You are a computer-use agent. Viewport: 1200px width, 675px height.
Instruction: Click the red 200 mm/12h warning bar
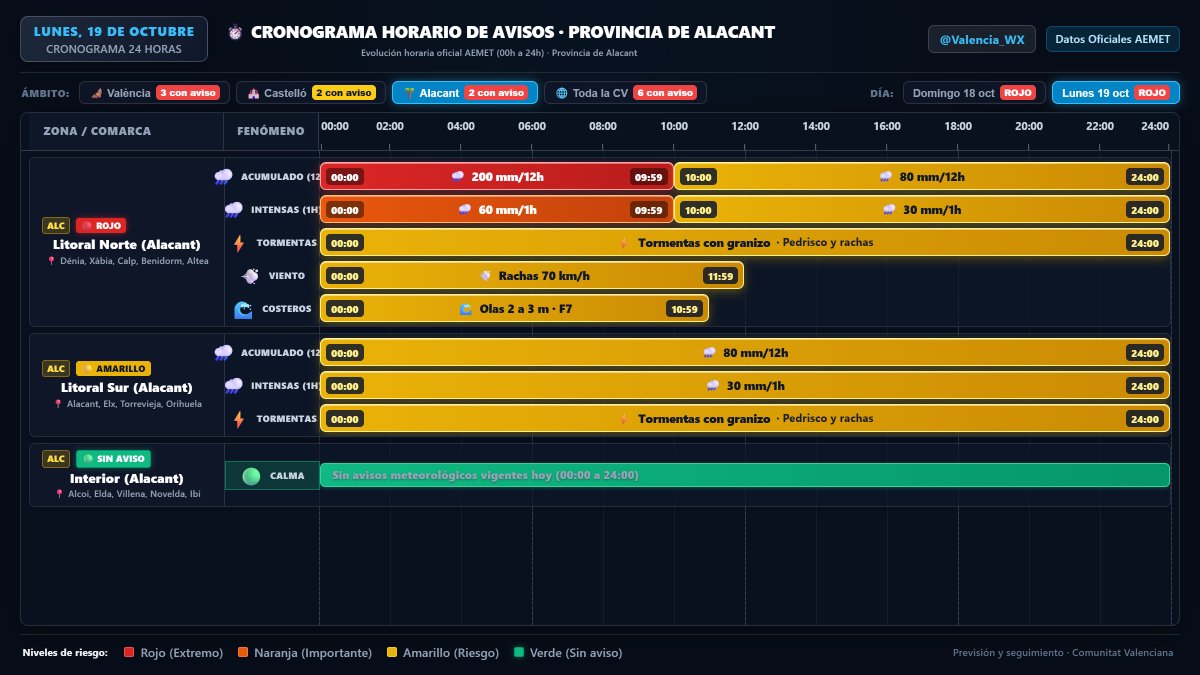(x=497, y=177)
